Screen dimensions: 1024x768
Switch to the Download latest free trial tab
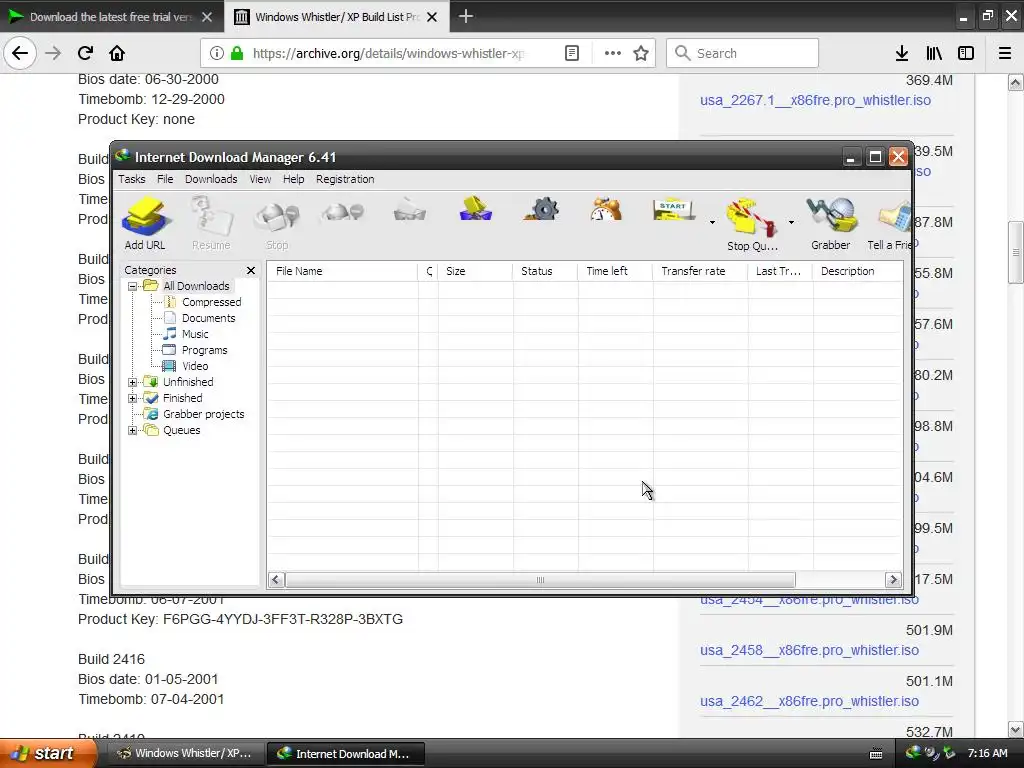pyautogui.click(x=110, y=17)
